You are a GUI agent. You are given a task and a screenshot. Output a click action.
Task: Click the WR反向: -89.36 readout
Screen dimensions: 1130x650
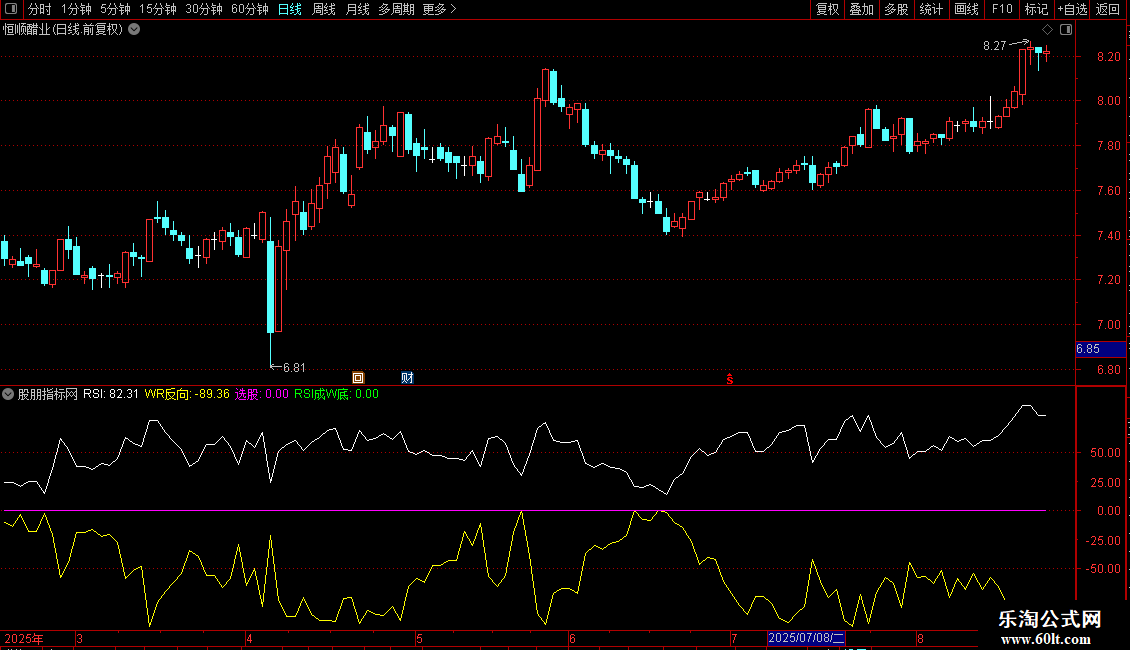pyautogui.click(x=187, y=394)
